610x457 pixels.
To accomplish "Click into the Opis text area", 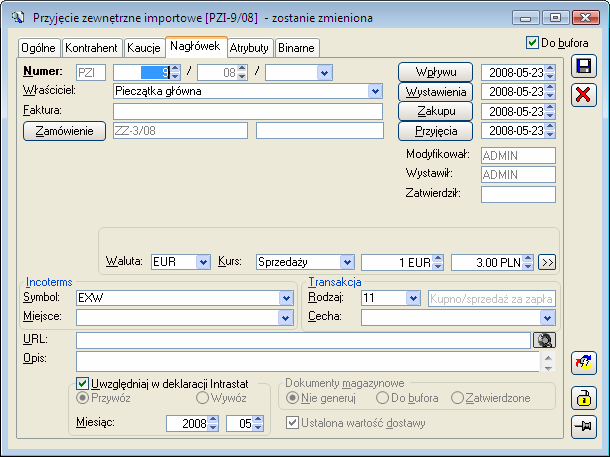I will [307, 362].
